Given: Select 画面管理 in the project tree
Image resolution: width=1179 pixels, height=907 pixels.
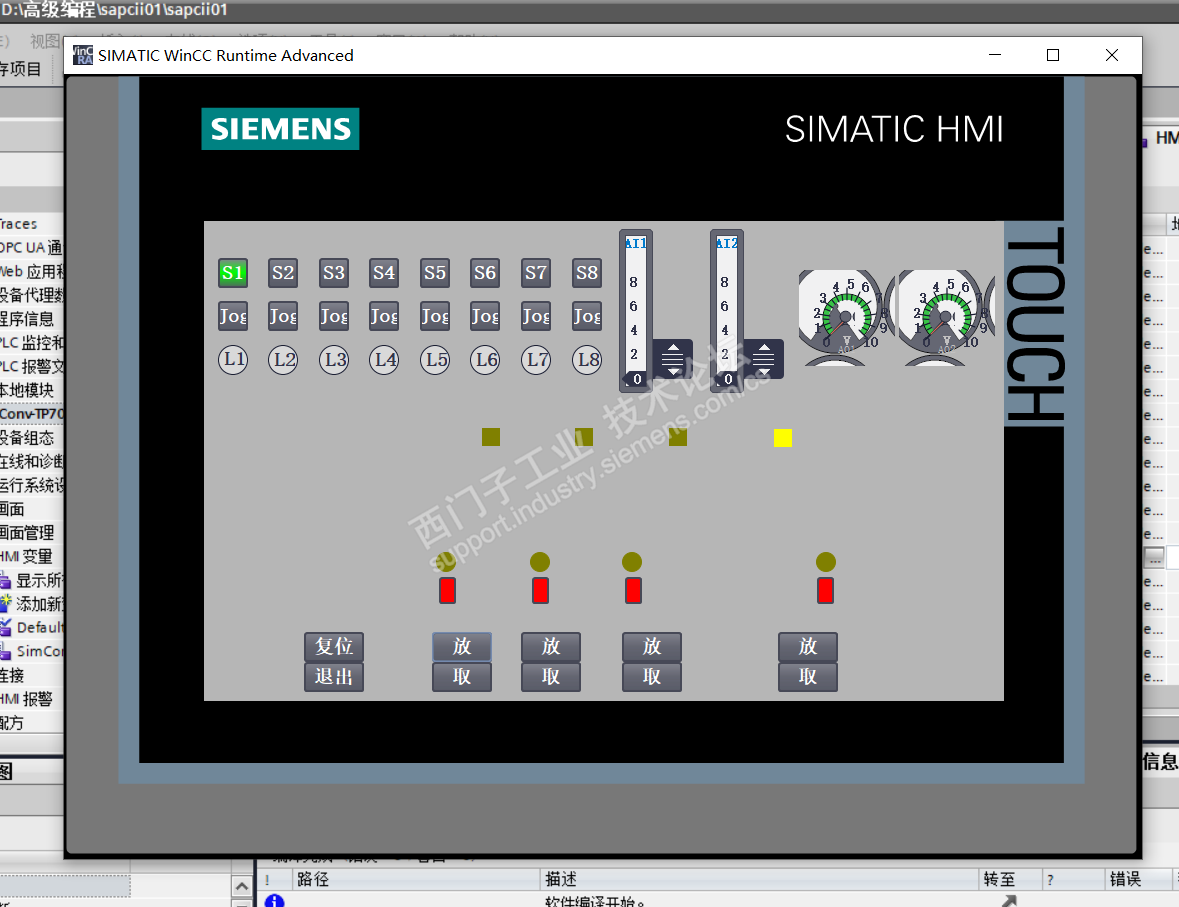Looking at the screenshot, I should 27,533.
